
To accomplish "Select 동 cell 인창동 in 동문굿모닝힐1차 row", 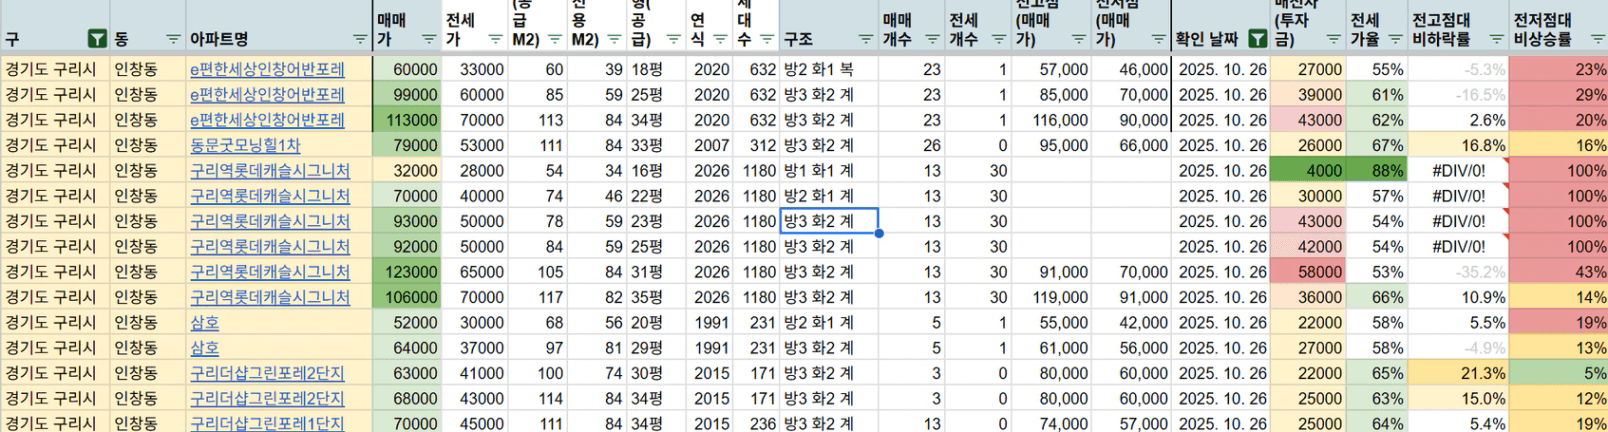I will tap(148, 145).
